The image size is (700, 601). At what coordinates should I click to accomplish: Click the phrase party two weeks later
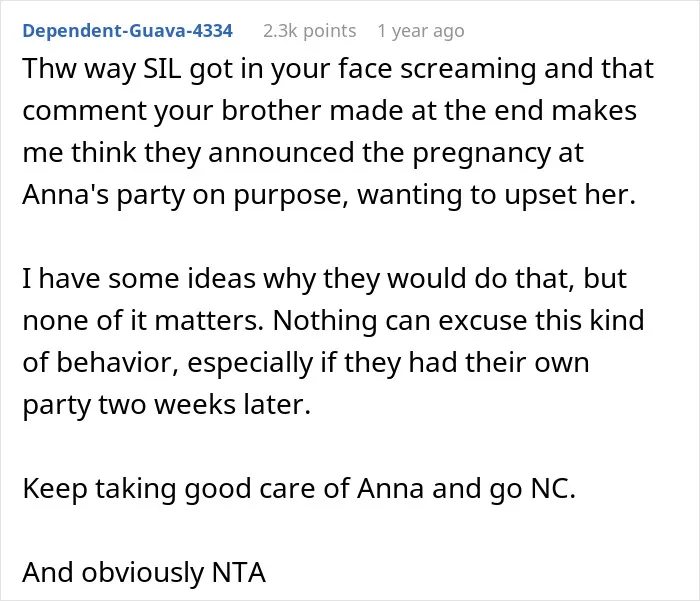167,405
